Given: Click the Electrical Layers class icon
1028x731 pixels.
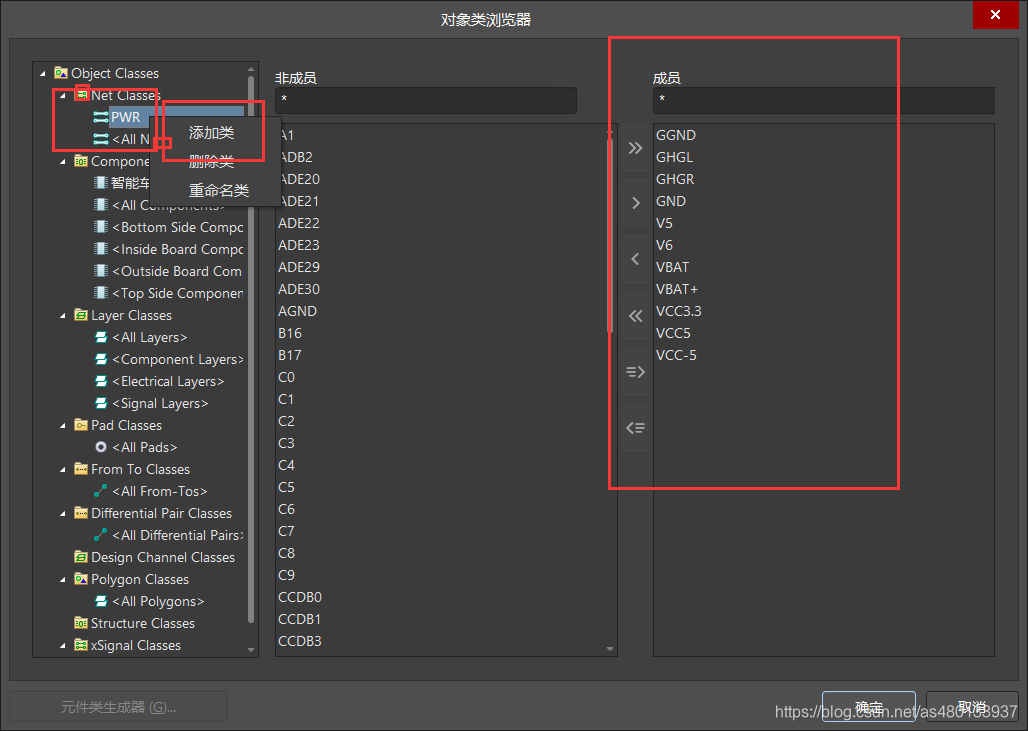Looking at the screenshot, I should click(x=100, y=381).
